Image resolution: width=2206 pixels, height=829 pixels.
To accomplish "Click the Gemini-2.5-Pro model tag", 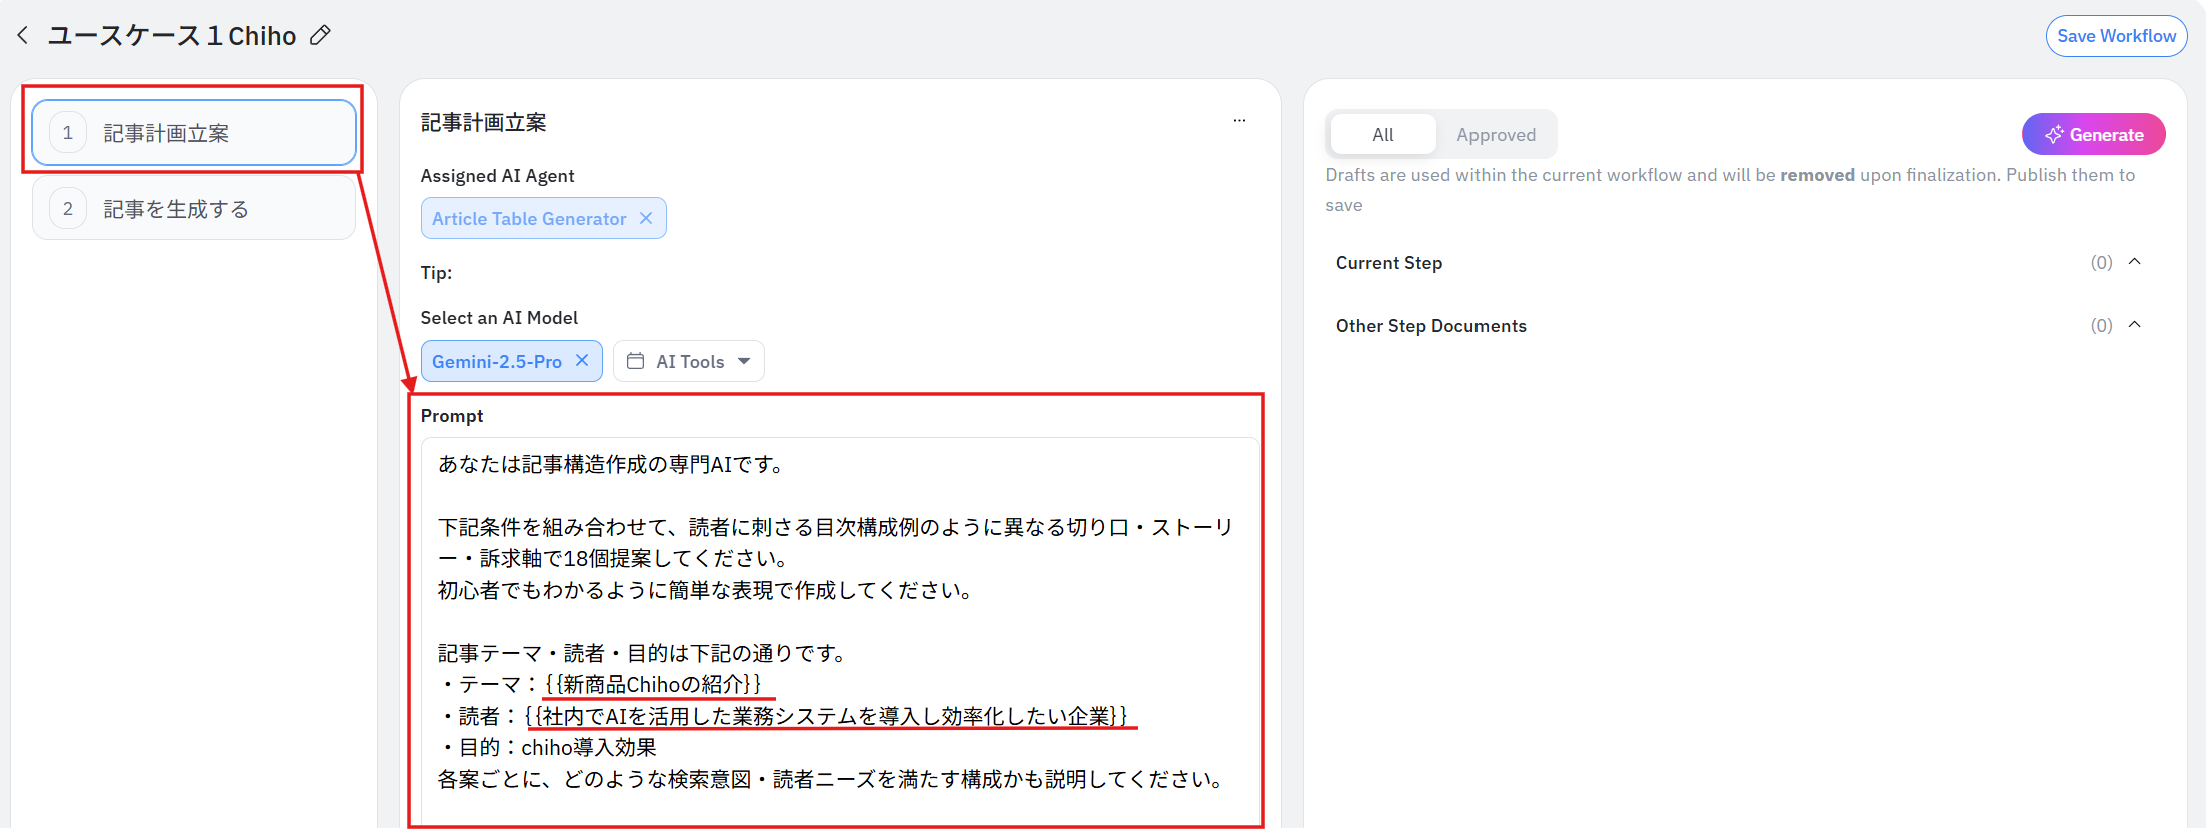I will [x=496, y=361].
